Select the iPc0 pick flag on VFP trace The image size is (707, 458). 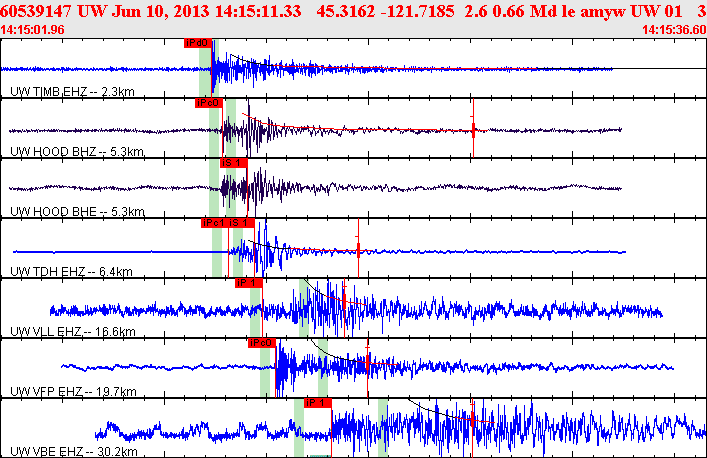(262, 343)
